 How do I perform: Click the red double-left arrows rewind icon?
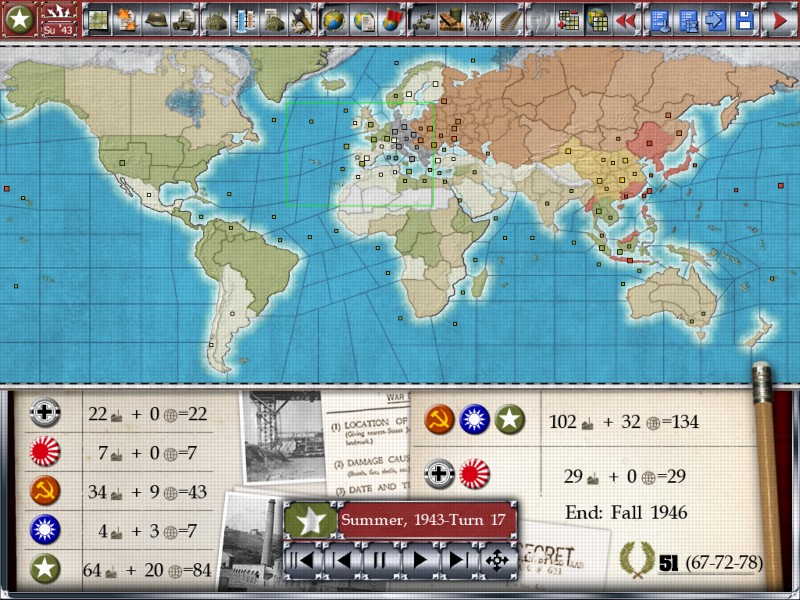(627, 20)
